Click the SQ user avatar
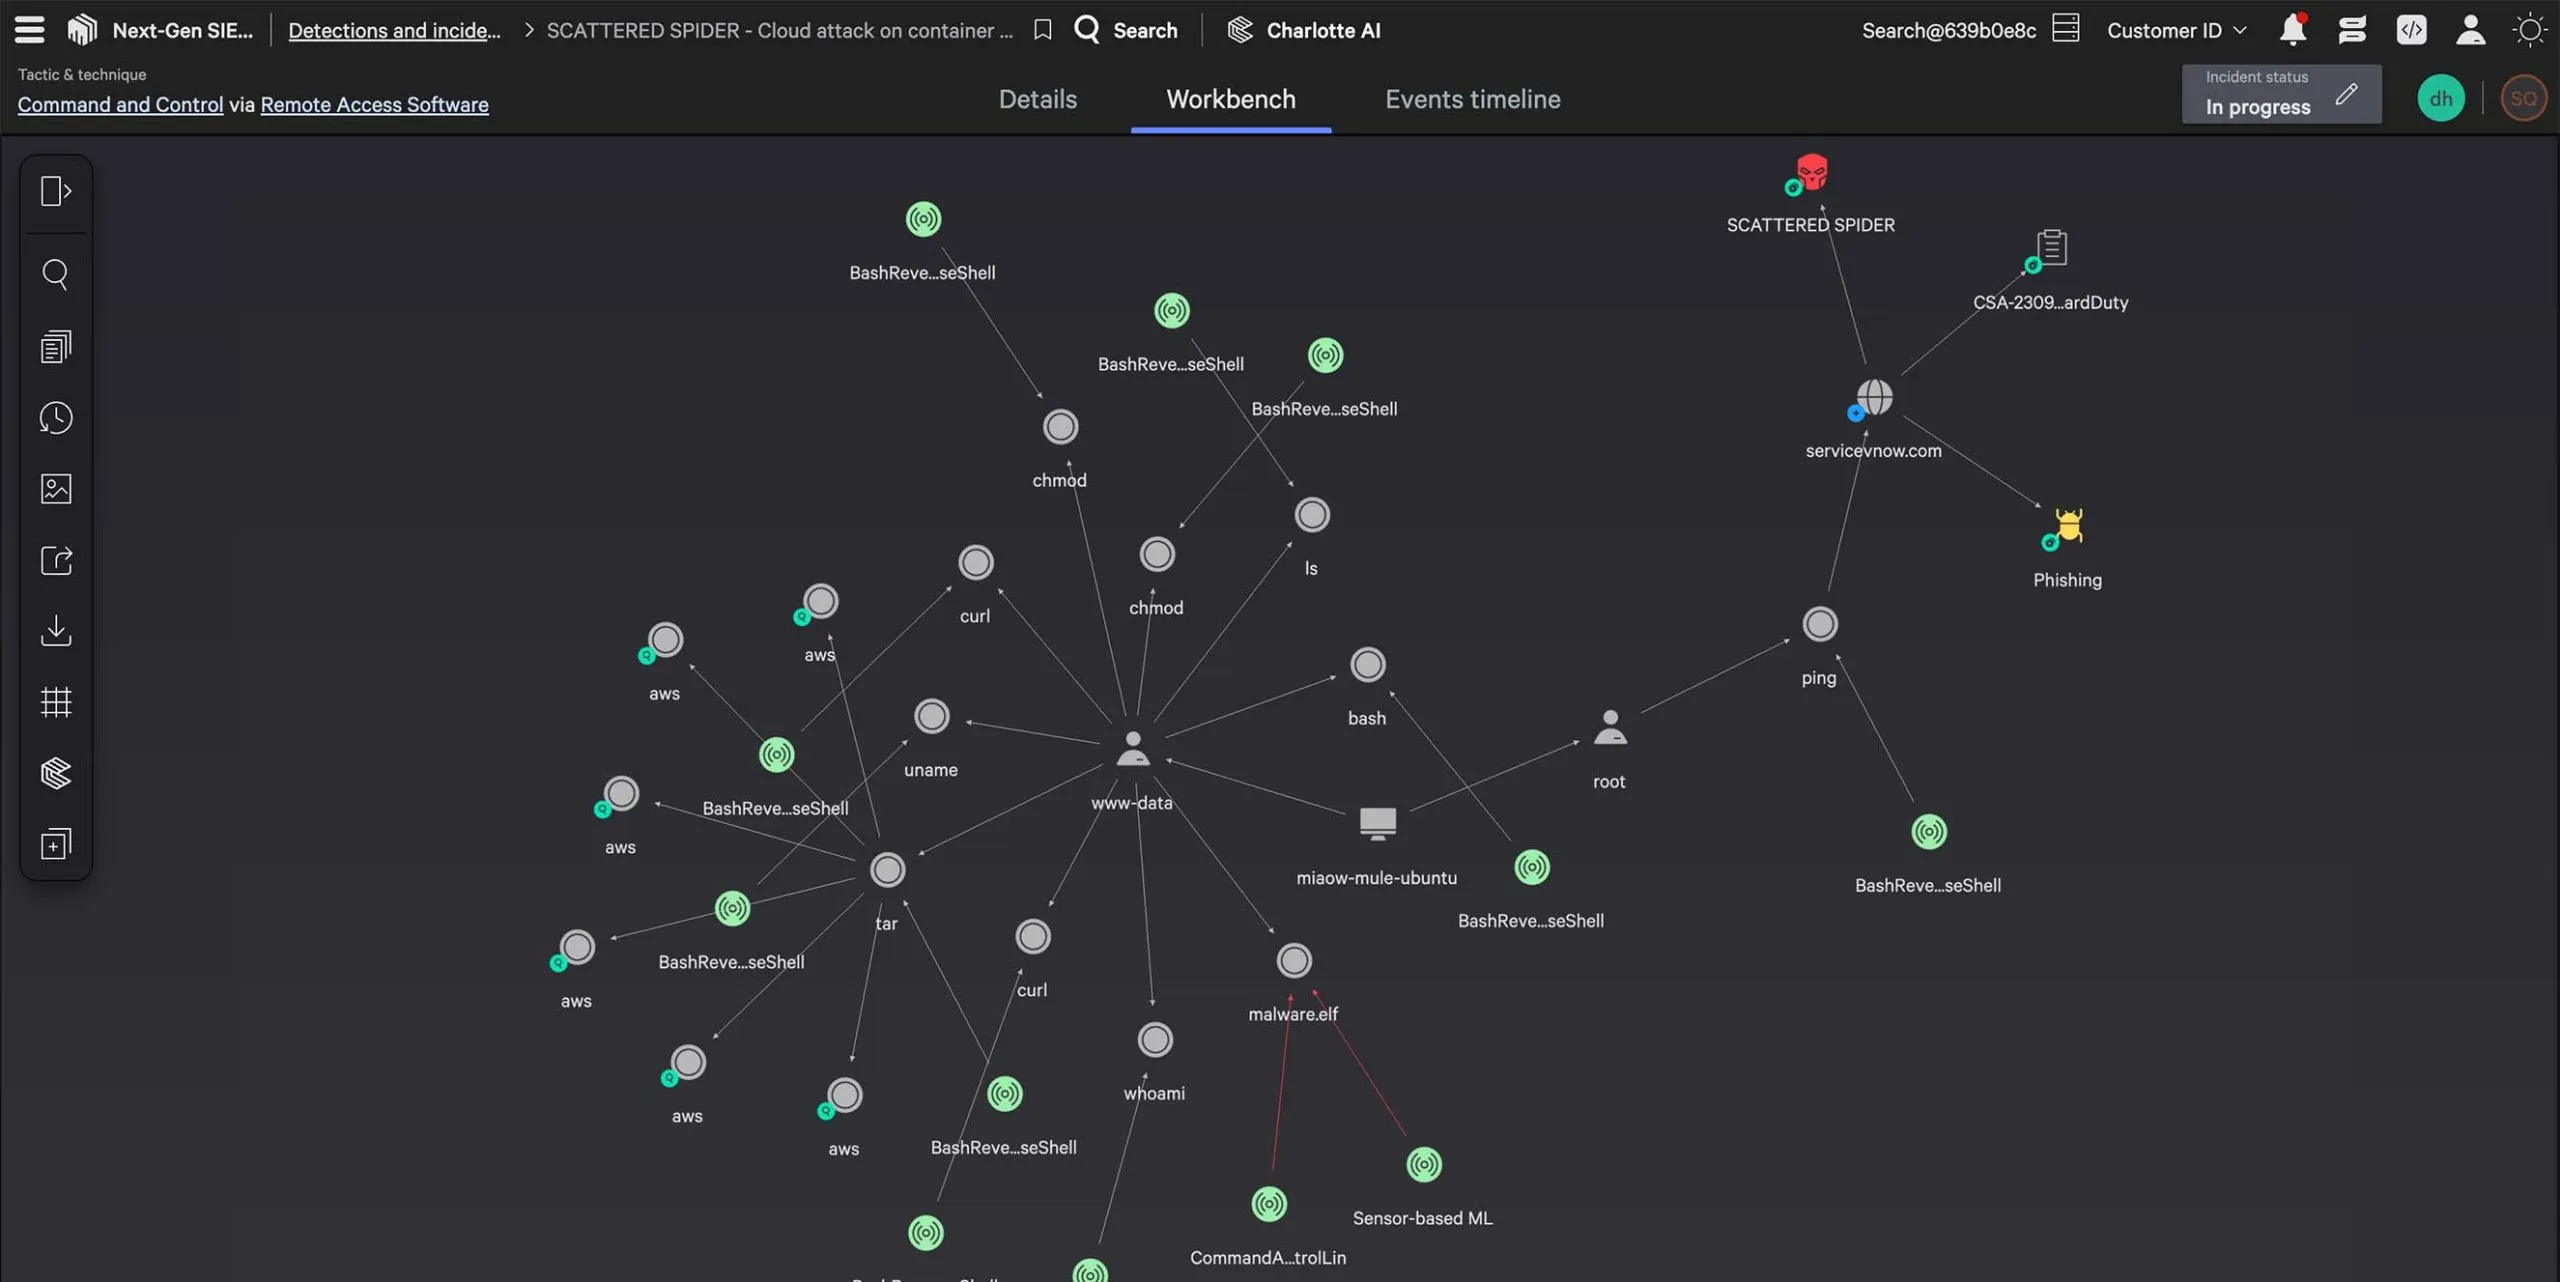The width and height of the screenshot is (2560, 1282). pos(2523,98)
